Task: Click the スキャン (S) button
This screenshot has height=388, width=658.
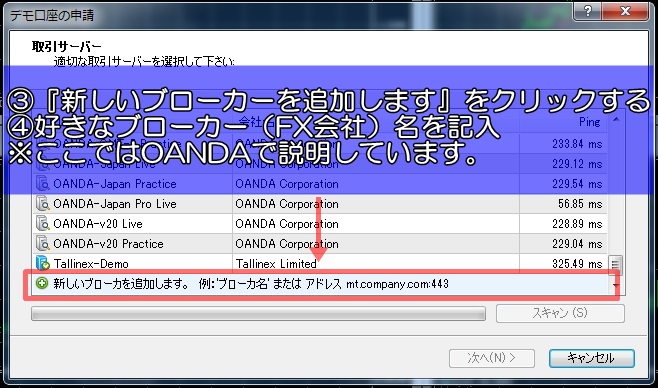Action: 560,313
